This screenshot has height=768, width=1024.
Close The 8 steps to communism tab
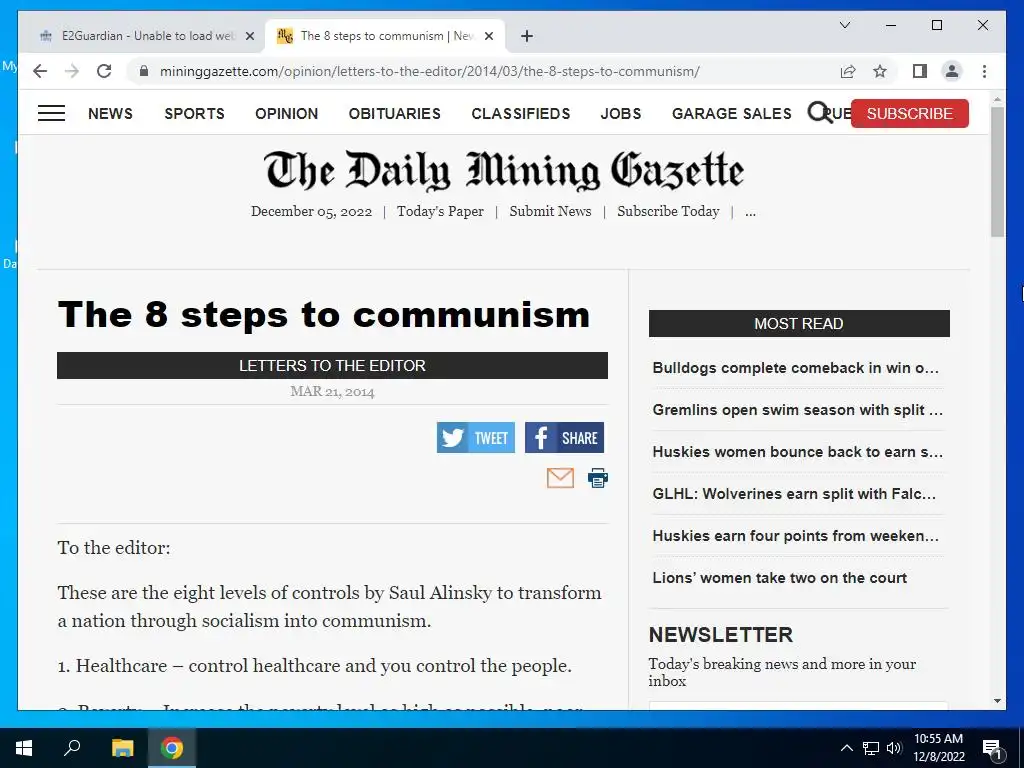(x=489, y=36)
